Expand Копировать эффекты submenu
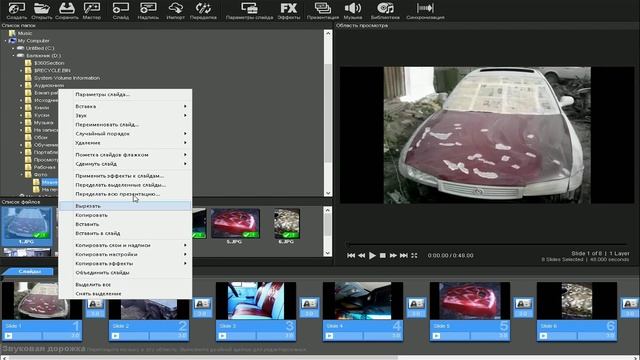 coord(125,264)
